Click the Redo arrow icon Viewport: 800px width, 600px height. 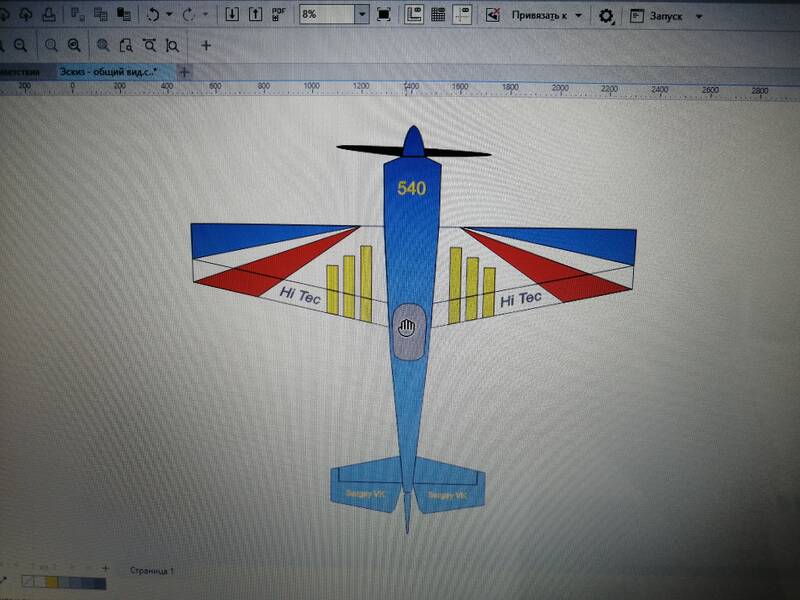coord(190,15)
